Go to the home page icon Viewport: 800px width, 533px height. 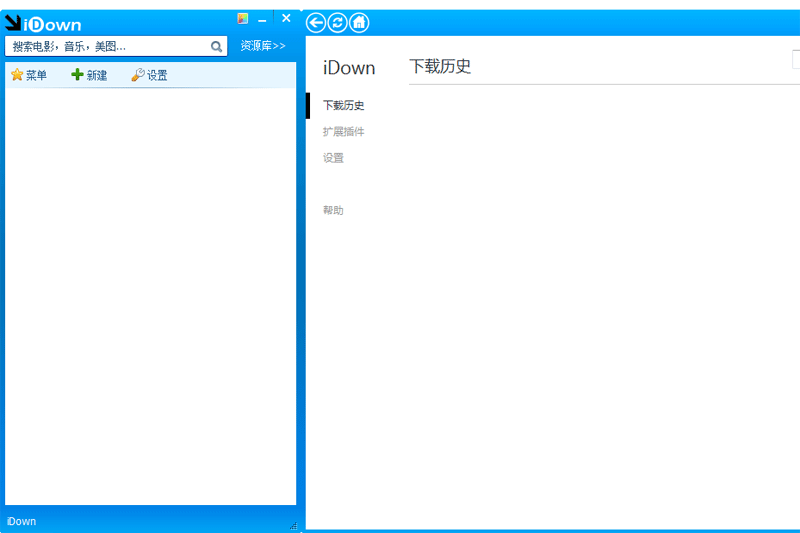coord(359,23)
